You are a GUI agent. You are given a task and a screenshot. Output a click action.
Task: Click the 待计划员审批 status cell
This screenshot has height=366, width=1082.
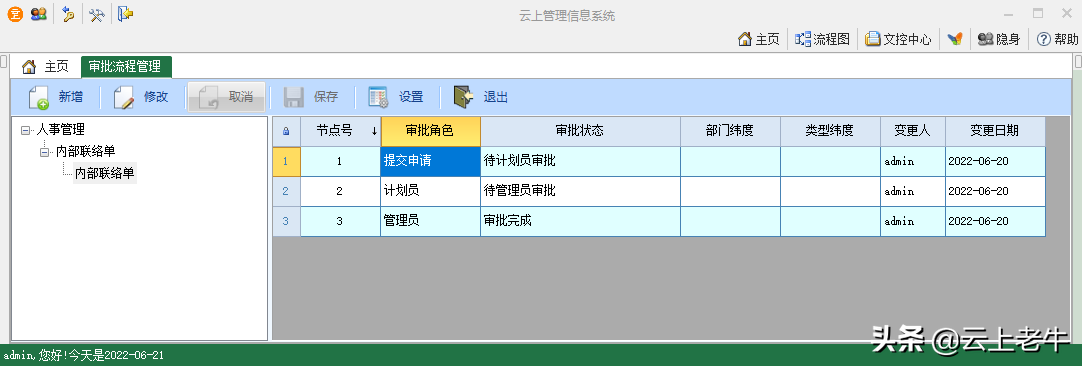coord(580,162)
